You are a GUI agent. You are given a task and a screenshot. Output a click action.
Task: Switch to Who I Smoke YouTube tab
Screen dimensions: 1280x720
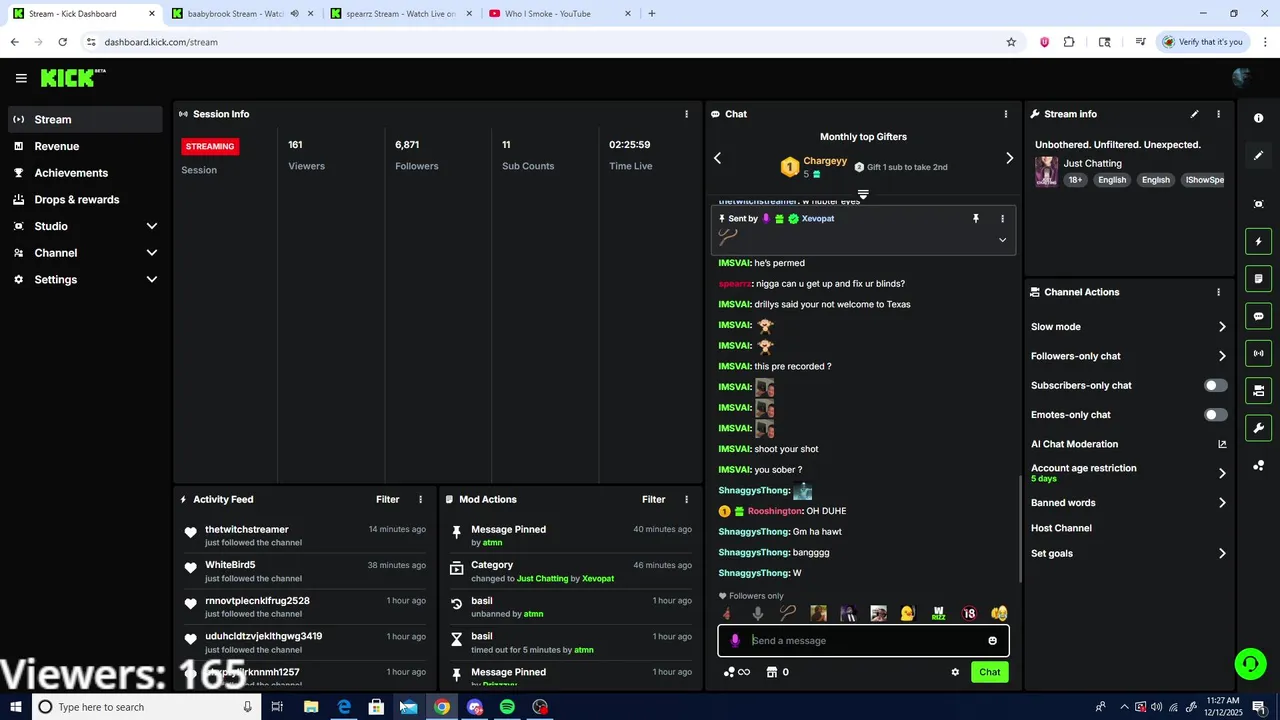pos(560,14)
